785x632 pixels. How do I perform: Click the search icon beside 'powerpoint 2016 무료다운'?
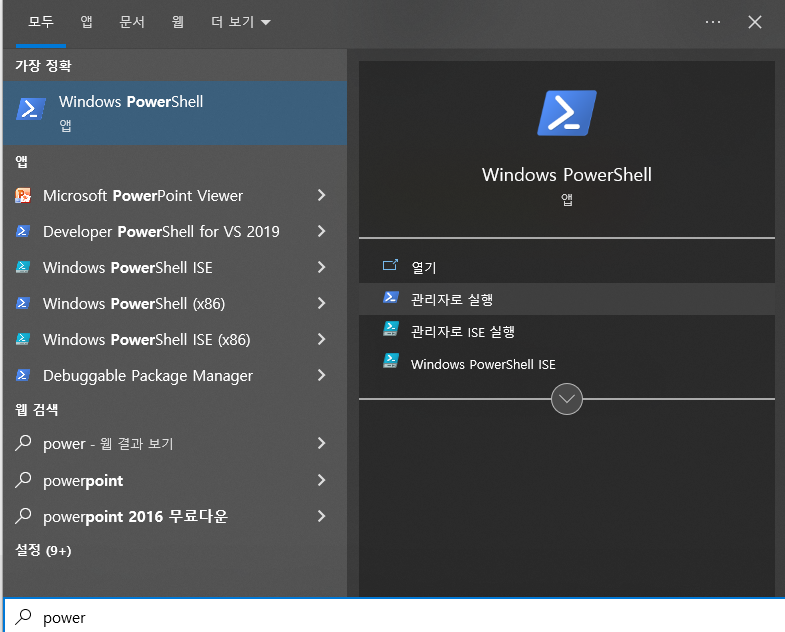click(x=23, y=516)
